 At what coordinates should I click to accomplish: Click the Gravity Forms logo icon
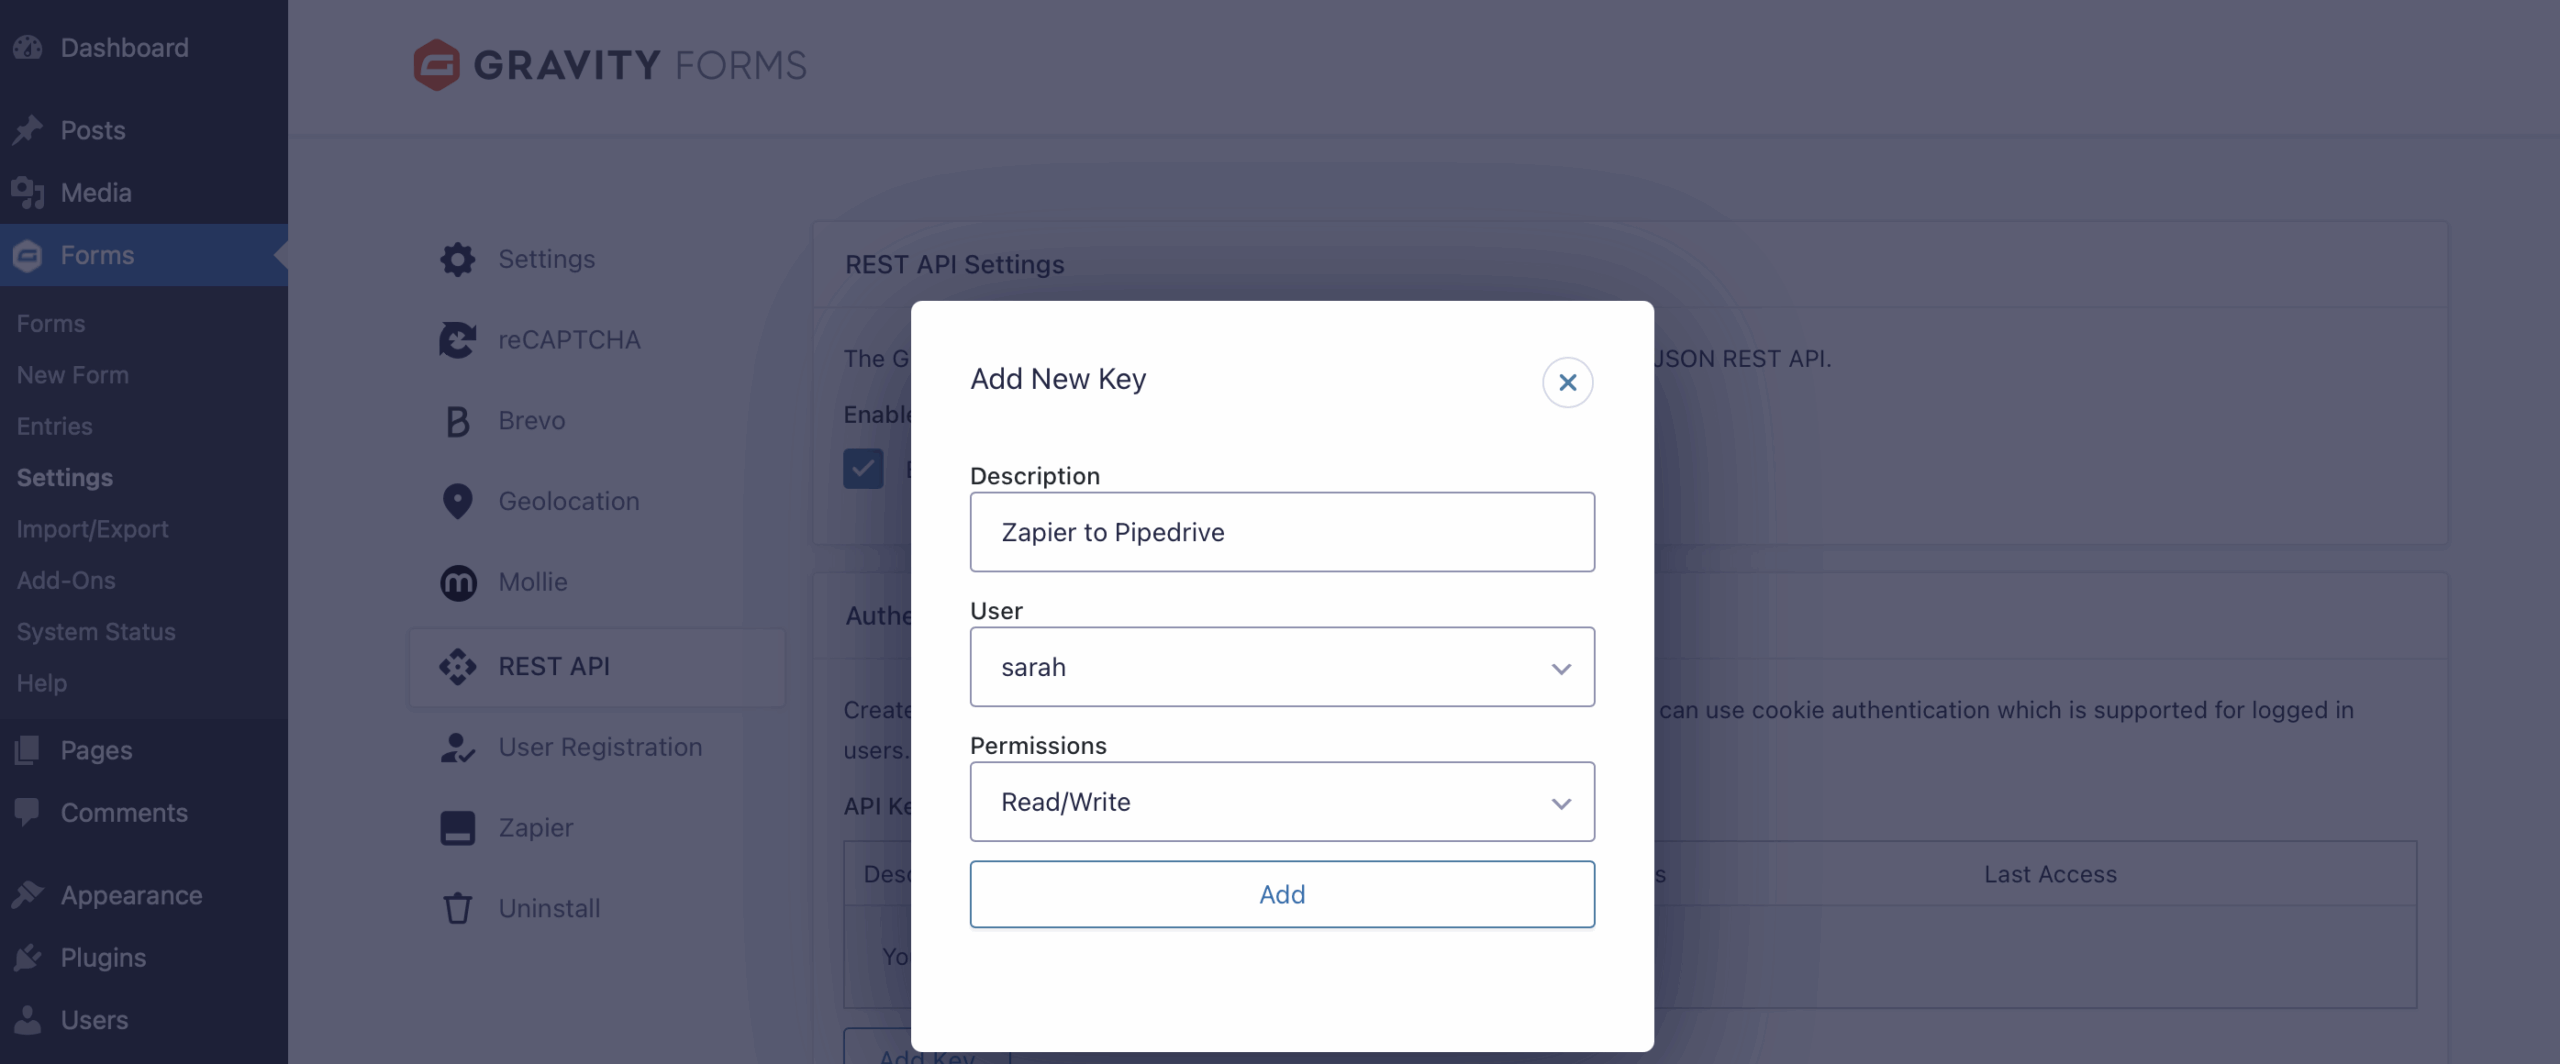point(437,65)
